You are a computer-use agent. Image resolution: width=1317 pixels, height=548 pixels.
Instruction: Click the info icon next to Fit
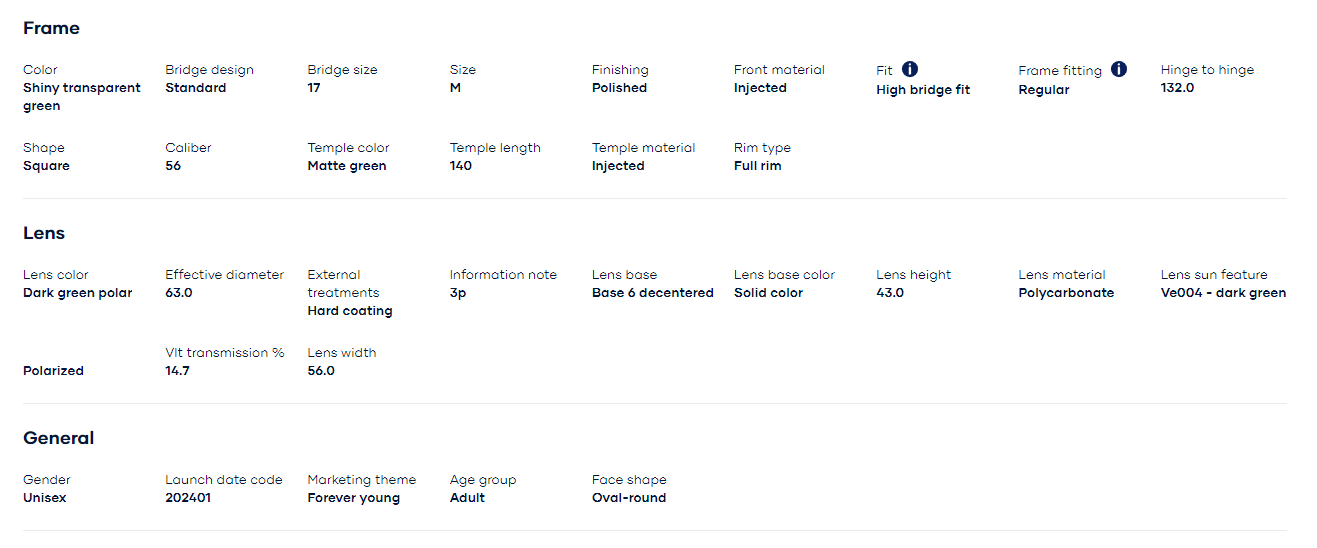(x=910, y=69)
